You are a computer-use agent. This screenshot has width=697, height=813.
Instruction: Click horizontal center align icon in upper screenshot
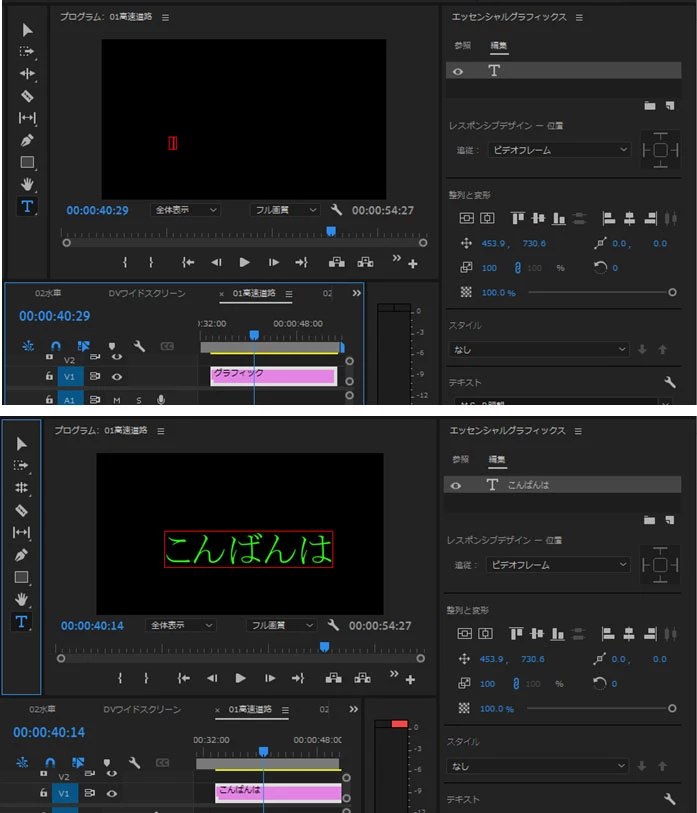pos(487,218)
